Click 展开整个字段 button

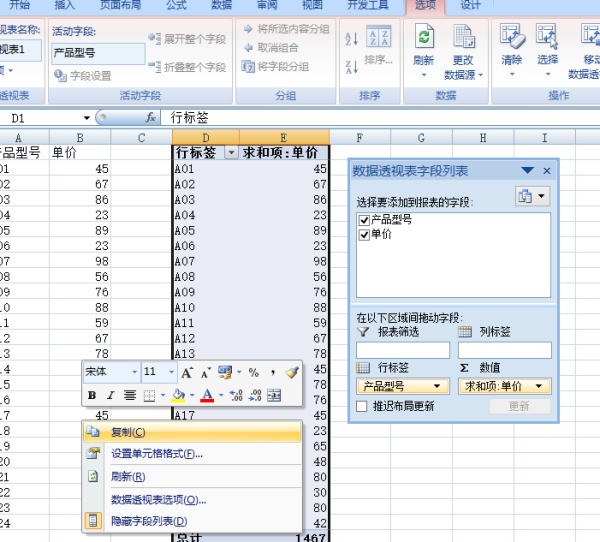[x=188, y=39]
